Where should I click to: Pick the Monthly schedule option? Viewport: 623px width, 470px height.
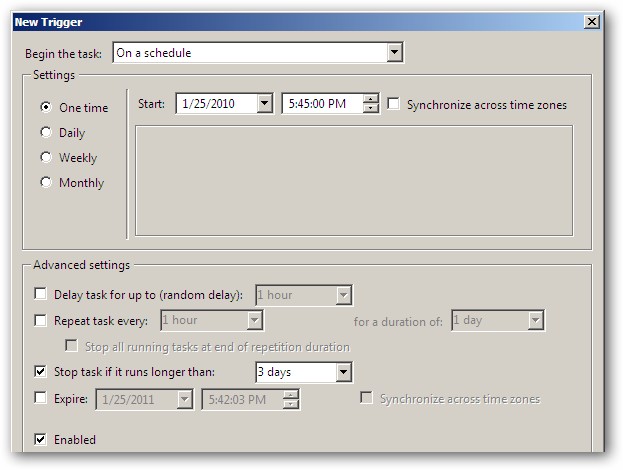coord(46,182)
